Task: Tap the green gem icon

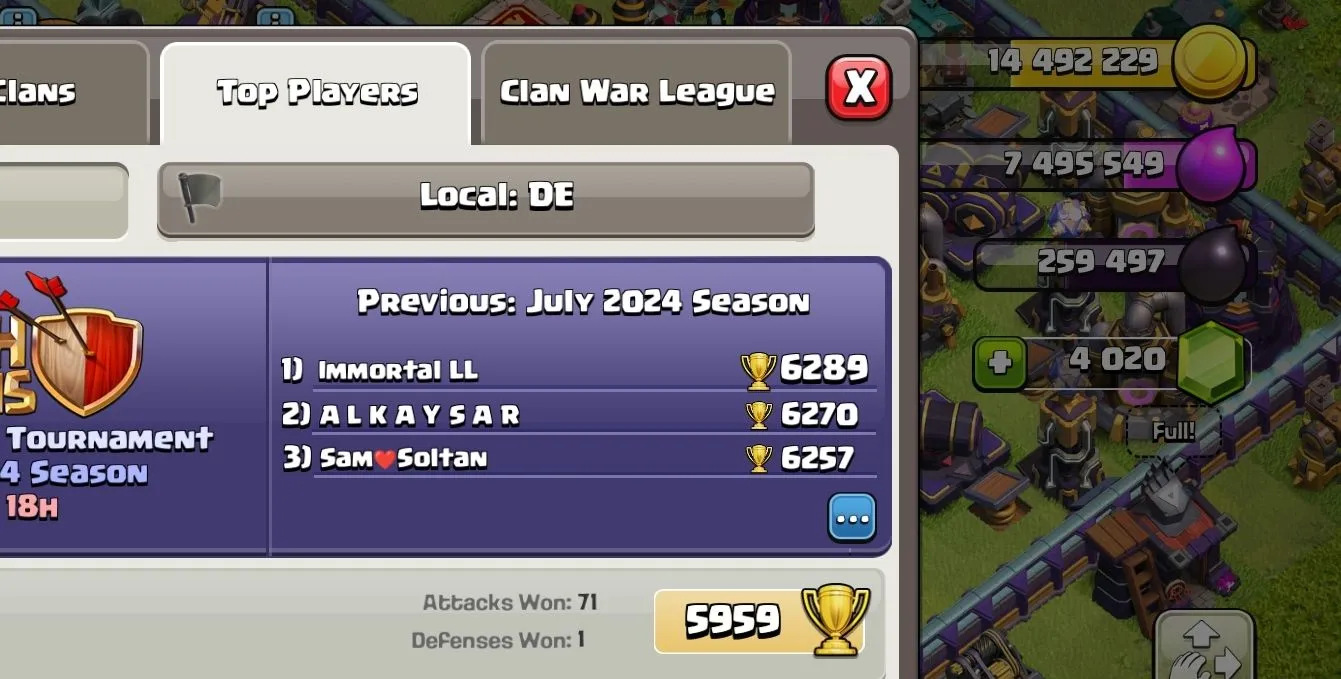Action: pyautogui.click(x=1211, y=363)
